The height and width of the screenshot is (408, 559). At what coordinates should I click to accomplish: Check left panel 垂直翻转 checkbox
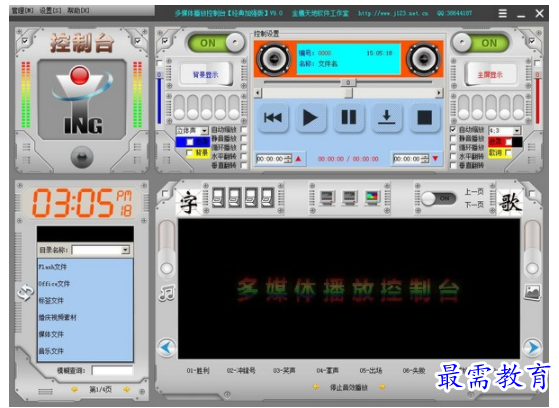(x=244, y=165)
